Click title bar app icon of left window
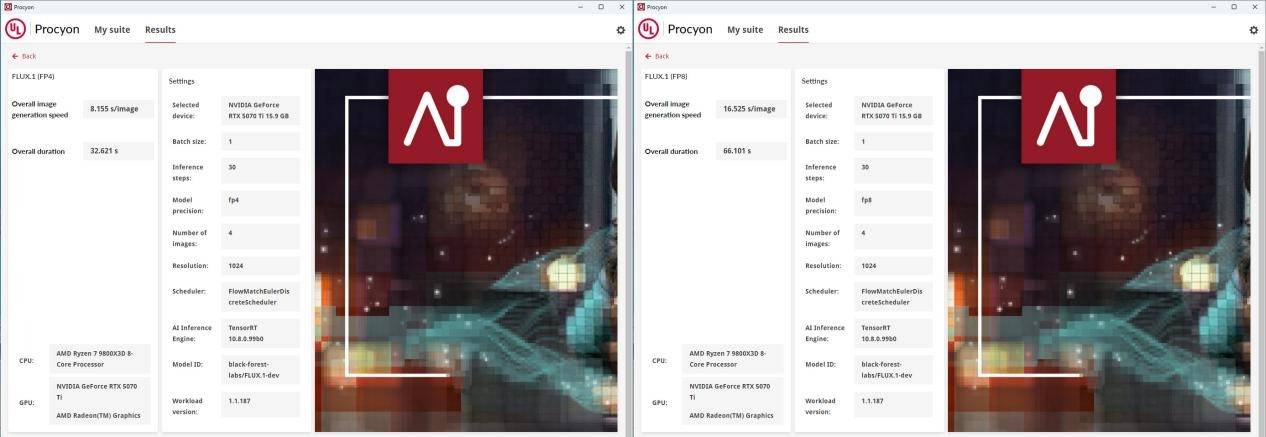The image size is (1266, 437). (x=8, y=6)
